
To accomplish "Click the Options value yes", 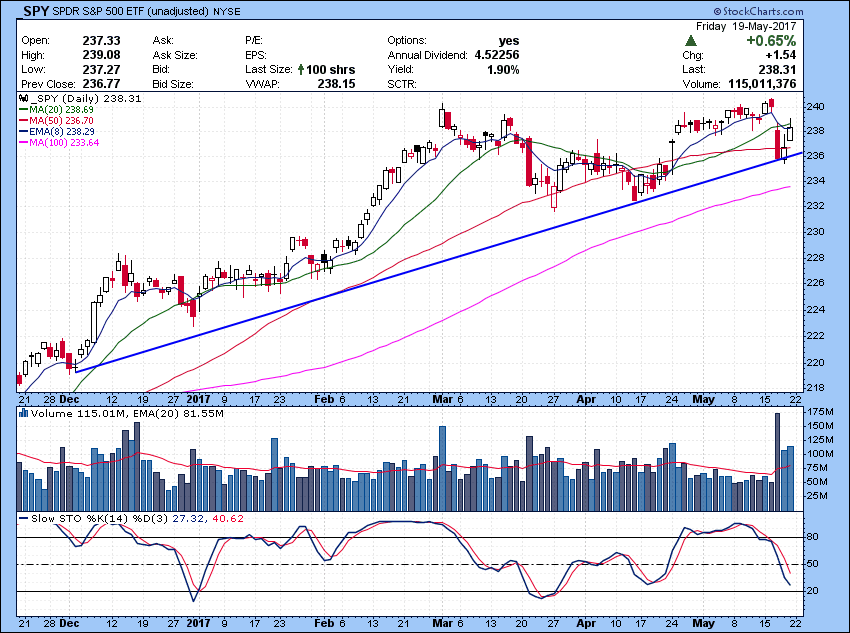I will [x=509, y=41].
